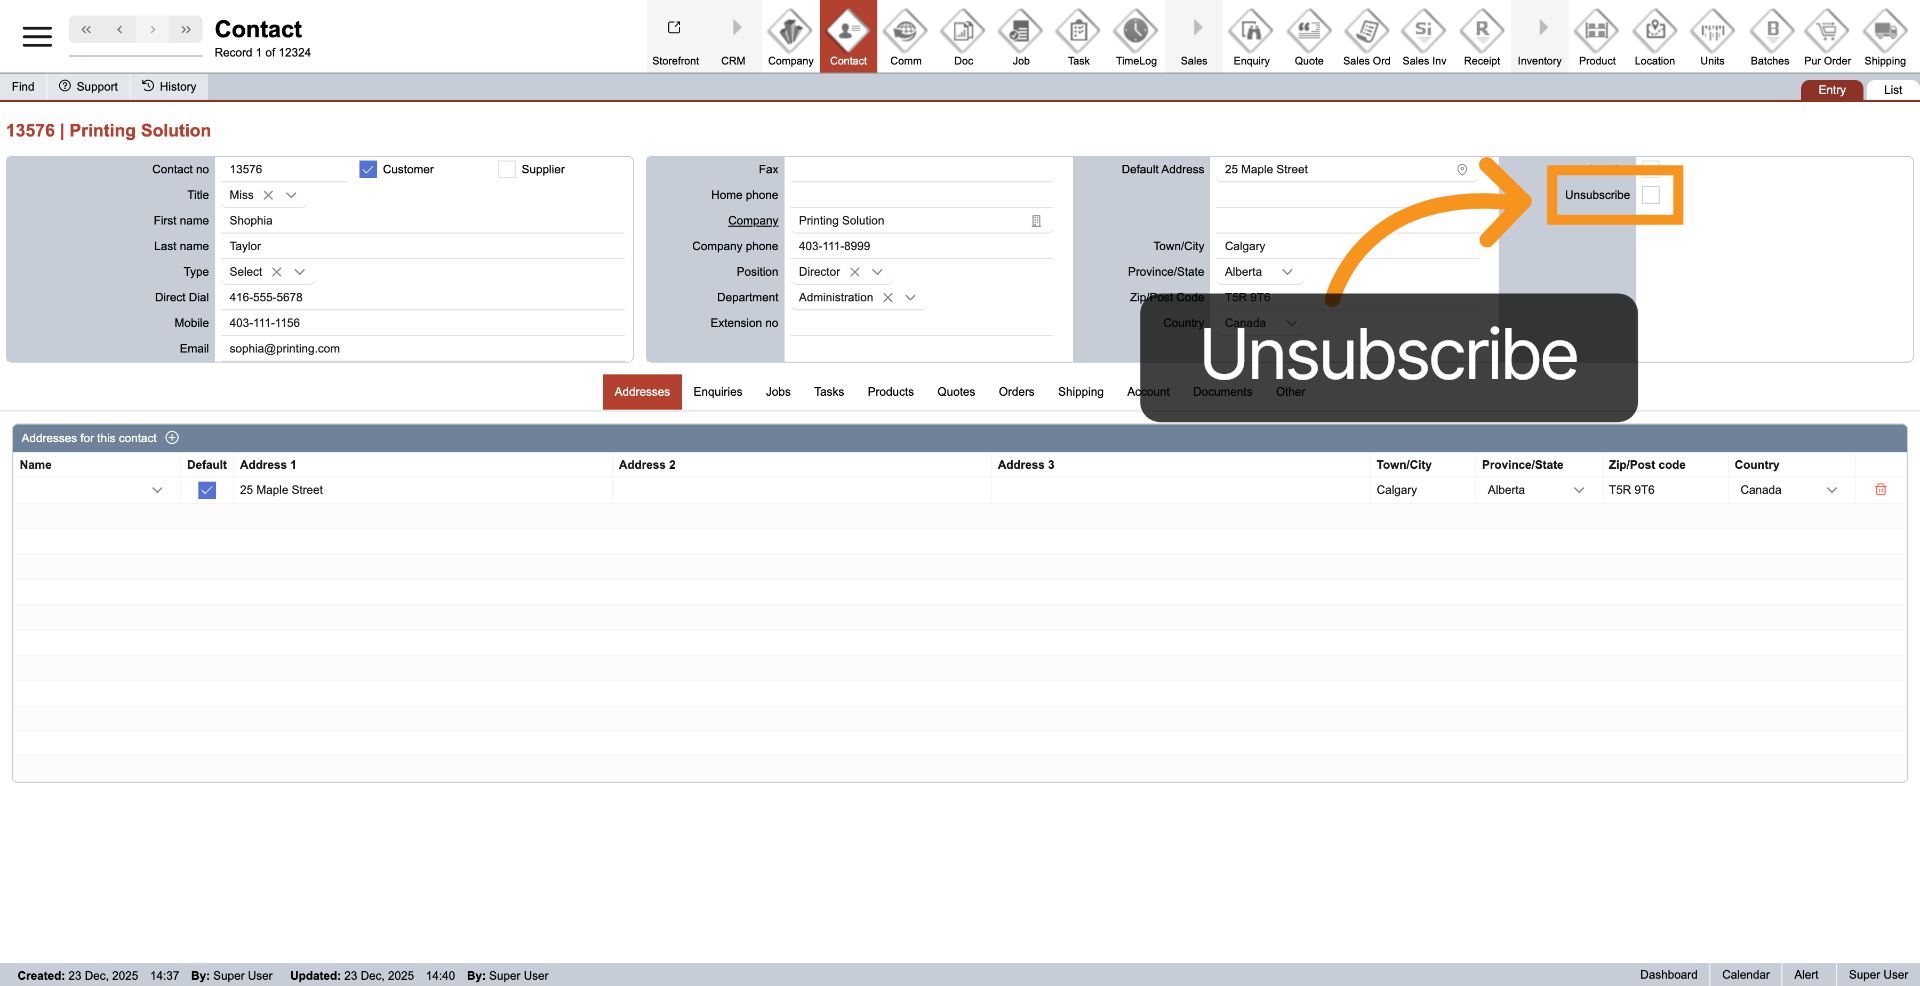Open the TimeLog clock icon
1920x986 pixels.
pyautogui.click(x=1136, y=33)
